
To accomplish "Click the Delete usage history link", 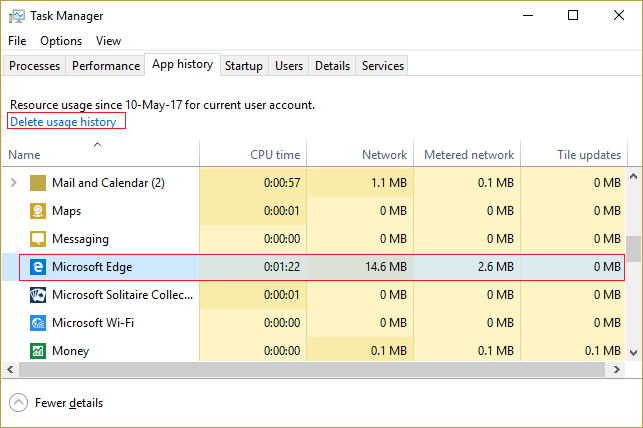I will tap(63, 122).
